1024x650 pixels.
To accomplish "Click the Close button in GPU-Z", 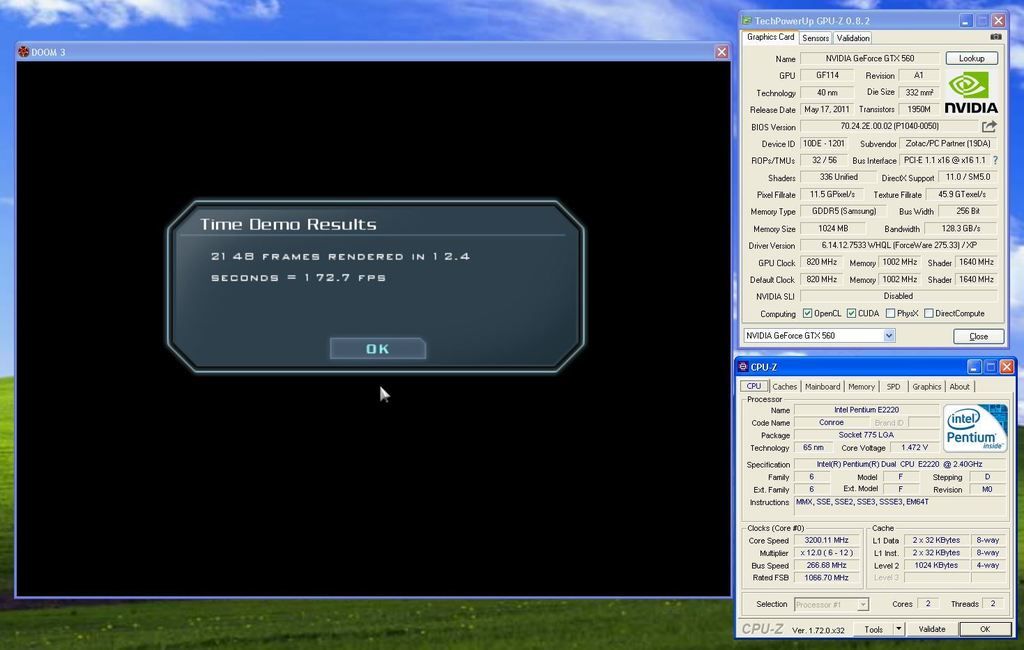I will click(x=978, y=336).
